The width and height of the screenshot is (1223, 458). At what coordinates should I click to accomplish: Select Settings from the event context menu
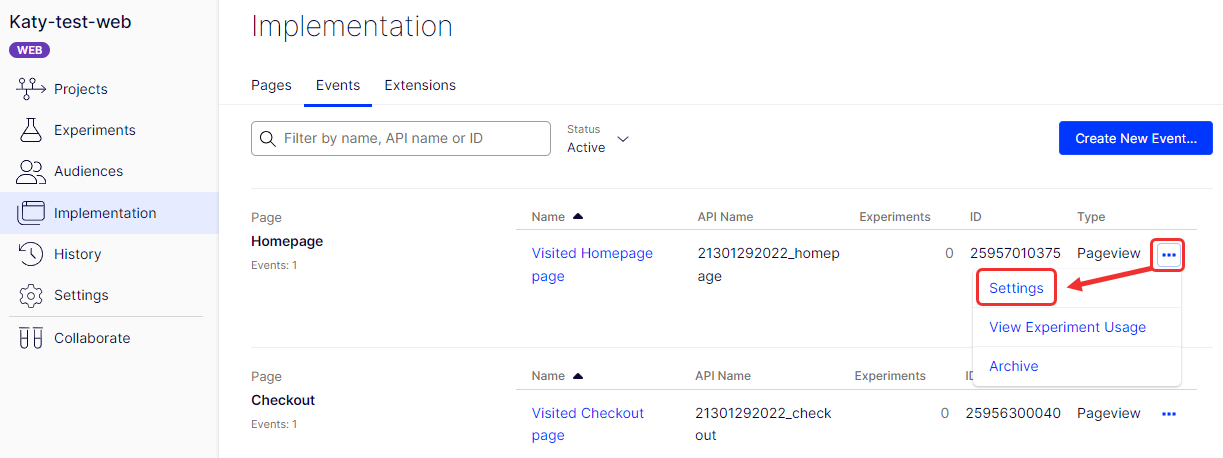tap(1016, 288)
